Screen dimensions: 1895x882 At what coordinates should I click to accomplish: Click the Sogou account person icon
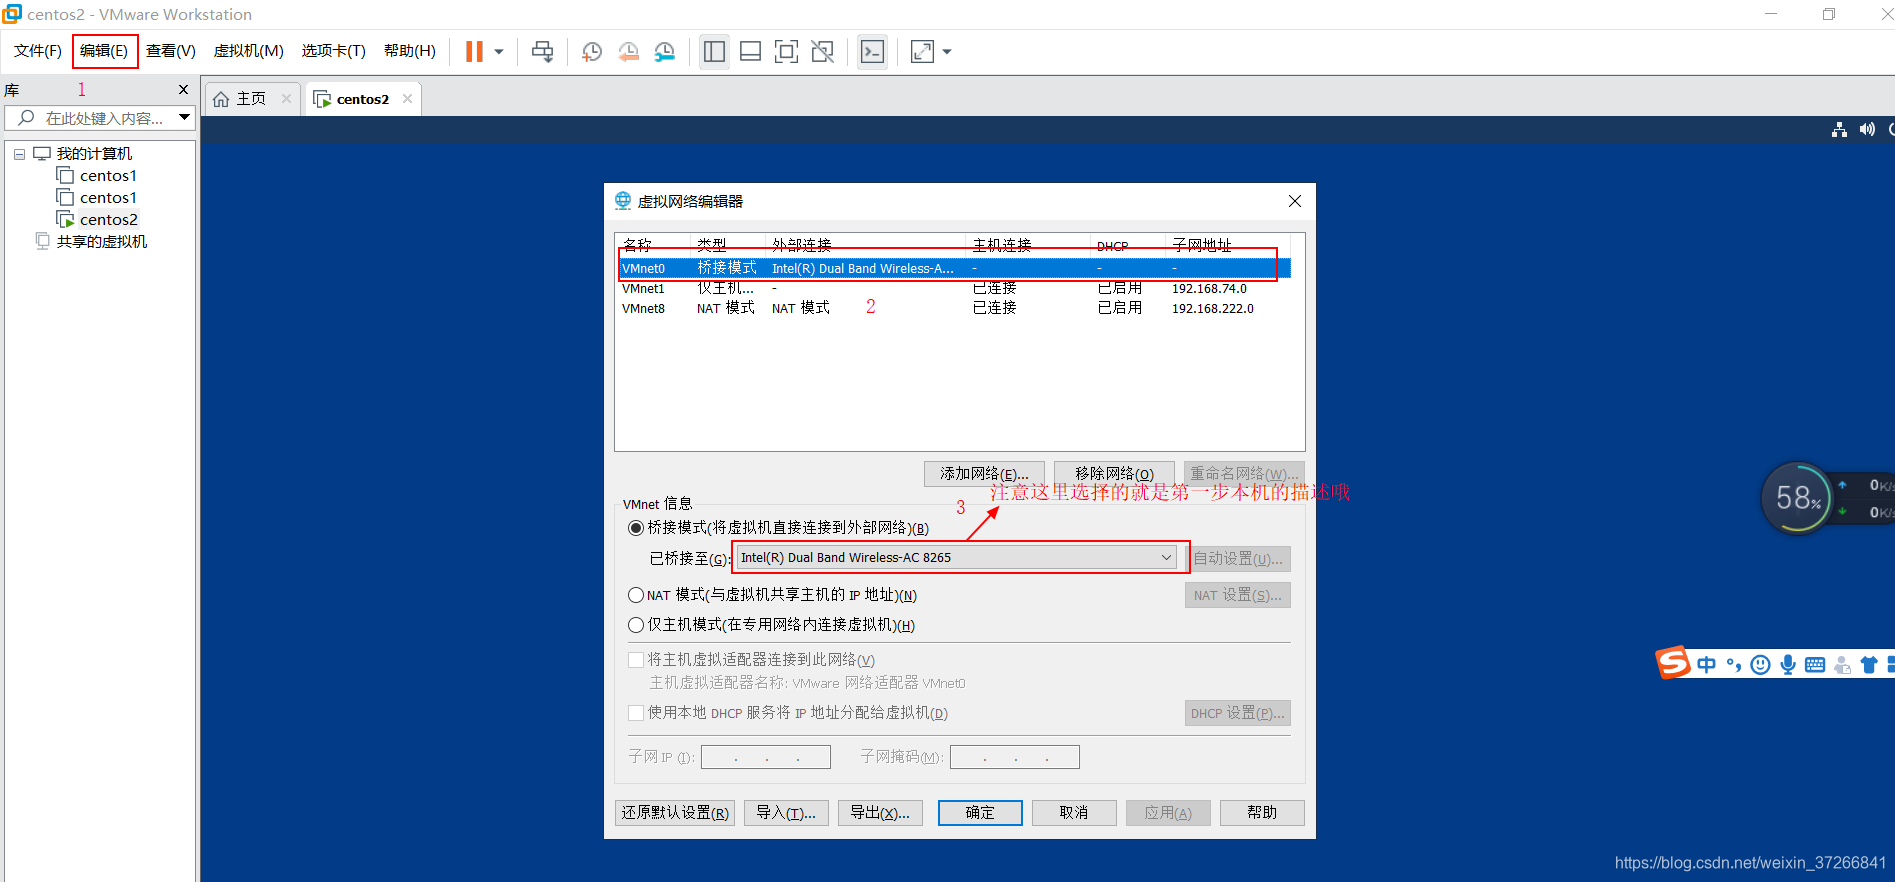point(1842,665)
